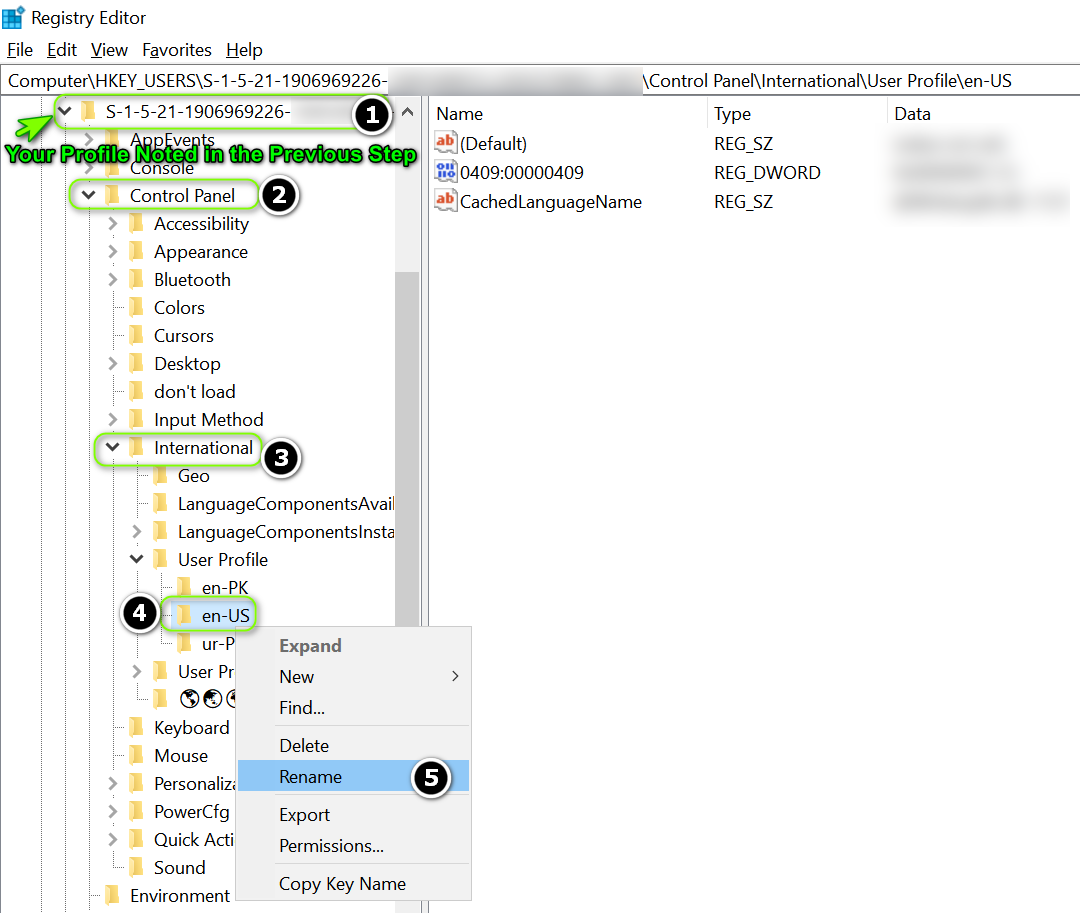Select the Console tree key
The height and width of the screenshot is (913, 1080).
[162, 169]
